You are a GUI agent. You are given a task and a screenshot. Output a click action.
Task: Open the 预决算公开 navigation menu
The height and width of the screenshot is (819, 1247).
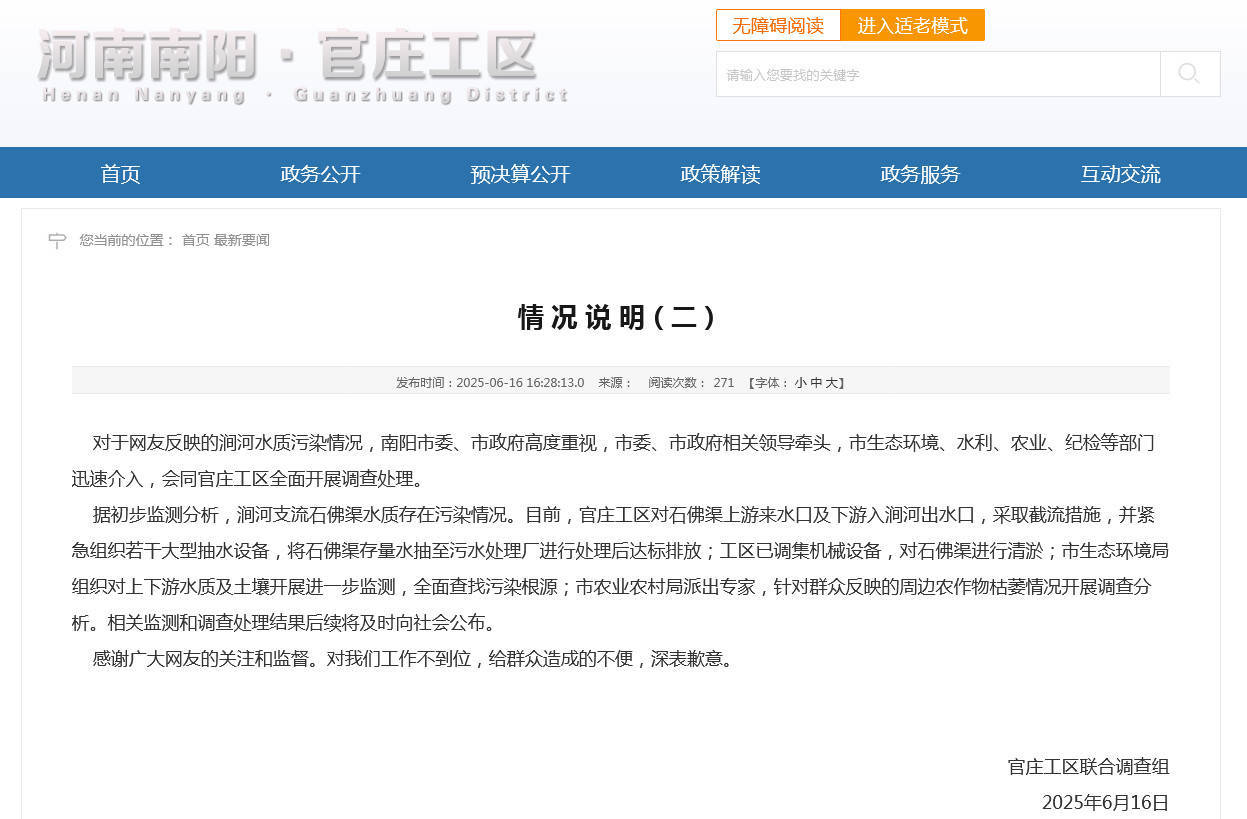tap(520, 173)
